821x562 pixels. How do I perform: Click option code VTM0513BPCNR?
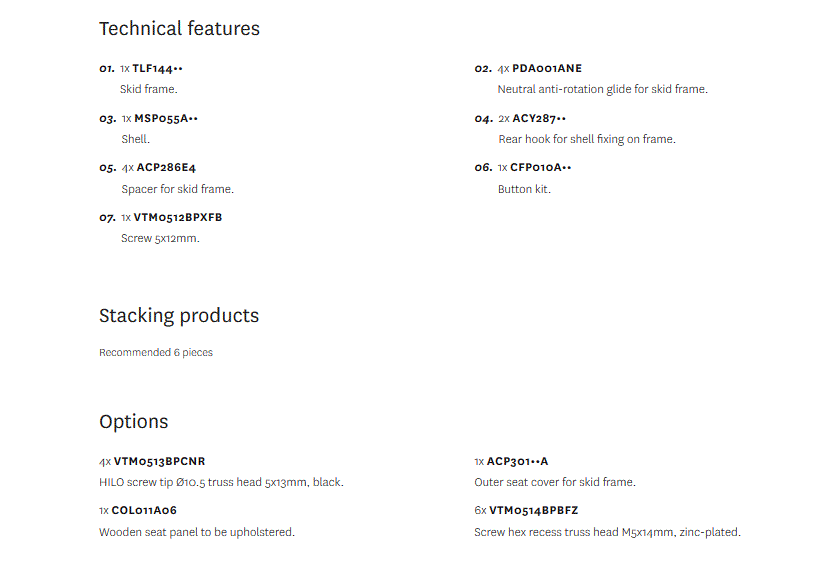pyautogui.click(x=159, y=461)
